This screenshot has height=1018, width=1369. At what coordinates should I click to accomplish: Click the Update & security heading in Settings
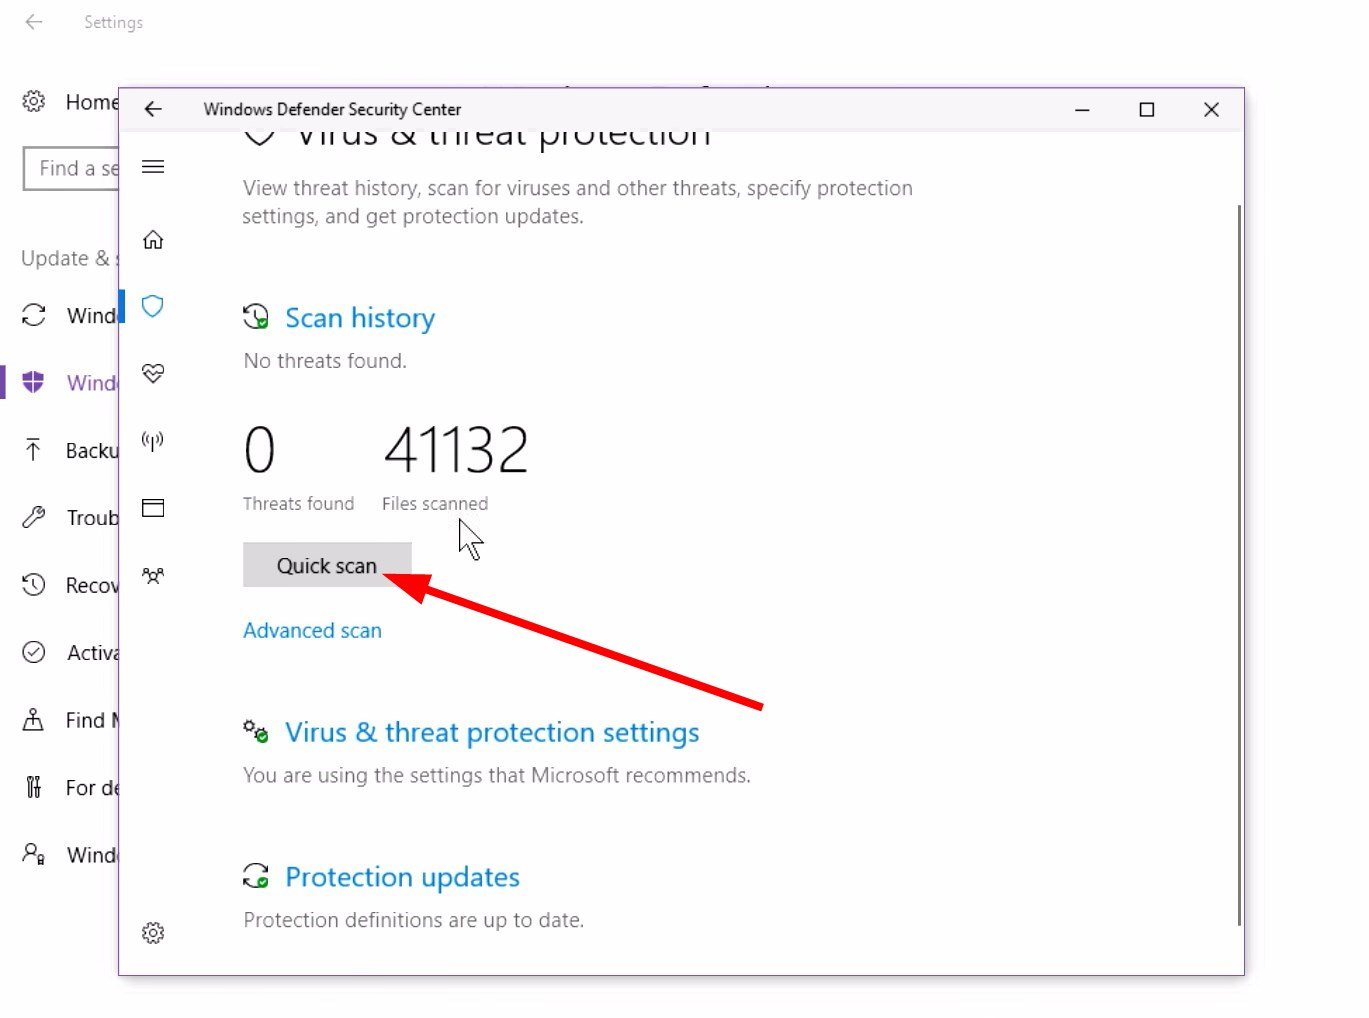(x=68, y=258)
